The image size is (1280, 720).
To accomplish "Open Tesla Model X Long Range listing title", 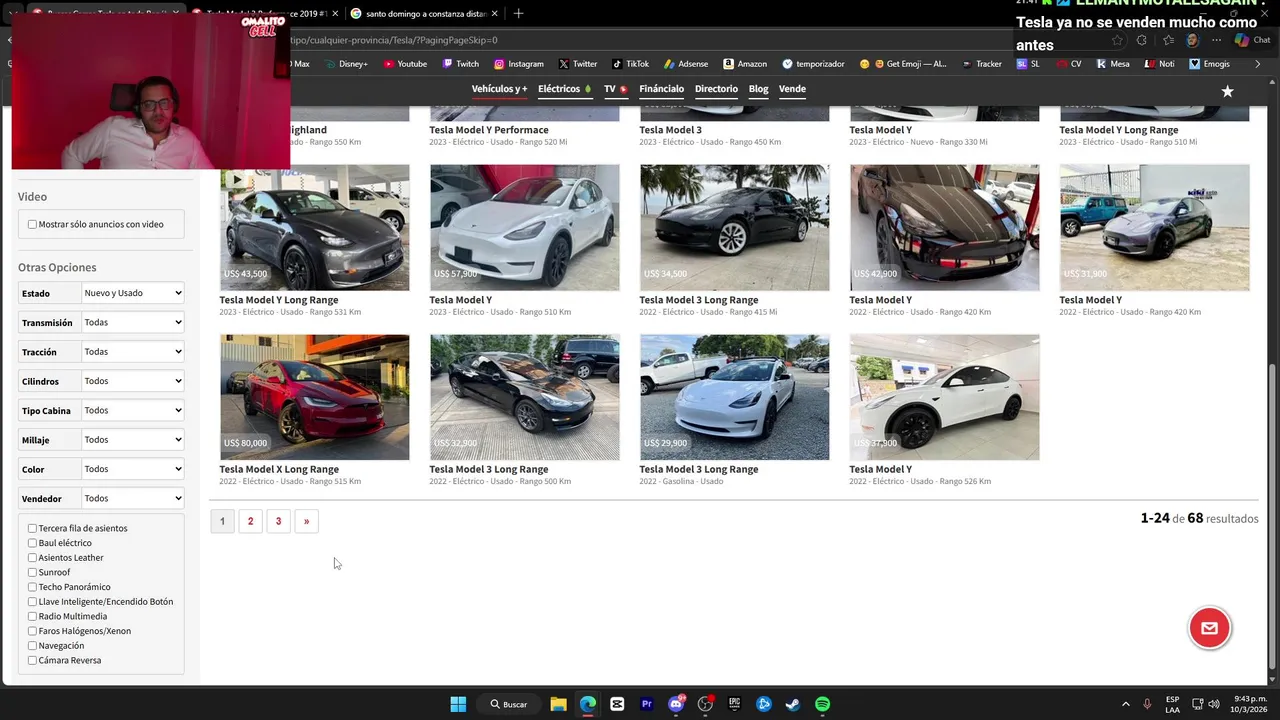I will pos(279,469).
